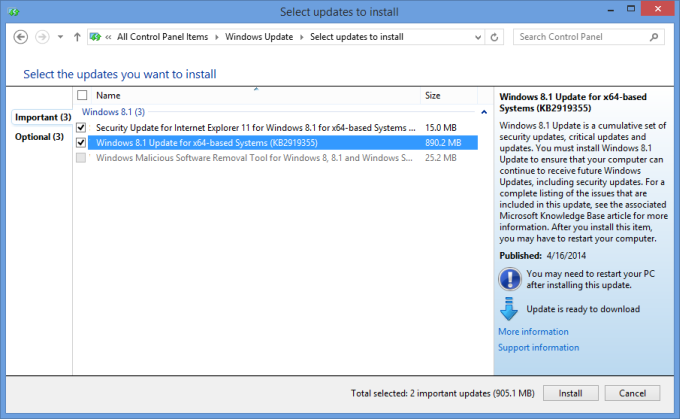Click the Windows Update icon in the address bar
Viewport: 680px width, 419px height.
(96, 37)
